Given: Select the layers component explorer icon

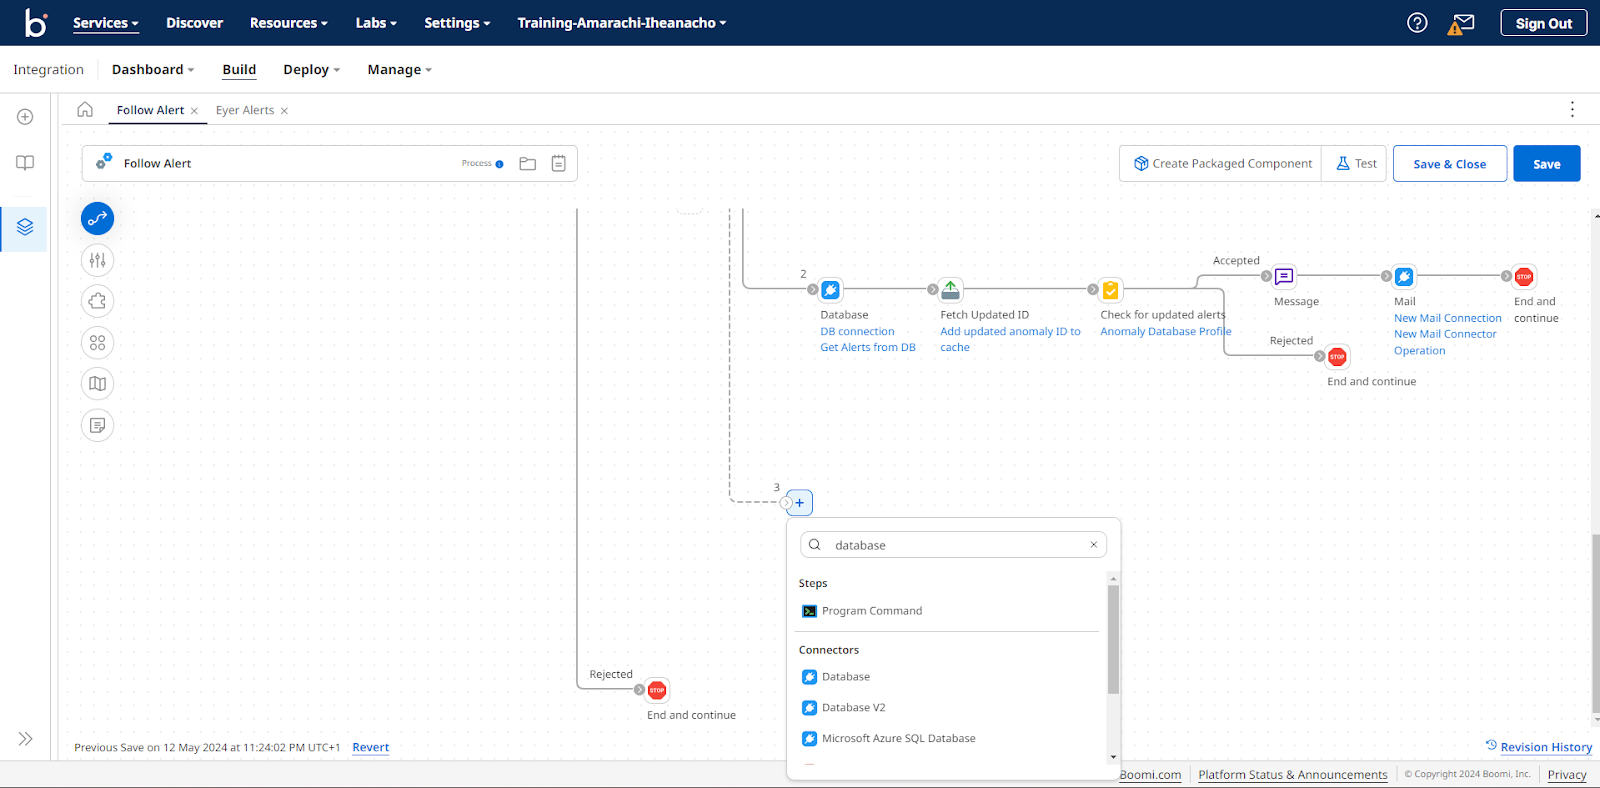Looking at the screenshot, I should tap(25, 227).
